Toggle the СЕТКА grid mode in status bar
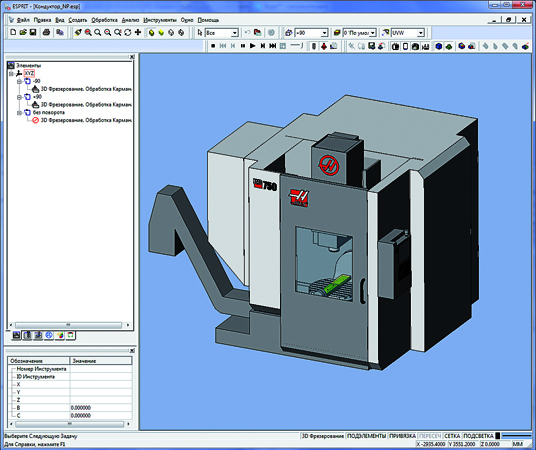Screen dimensions: 536x450 pyautogui.click(x=452, y=436)
